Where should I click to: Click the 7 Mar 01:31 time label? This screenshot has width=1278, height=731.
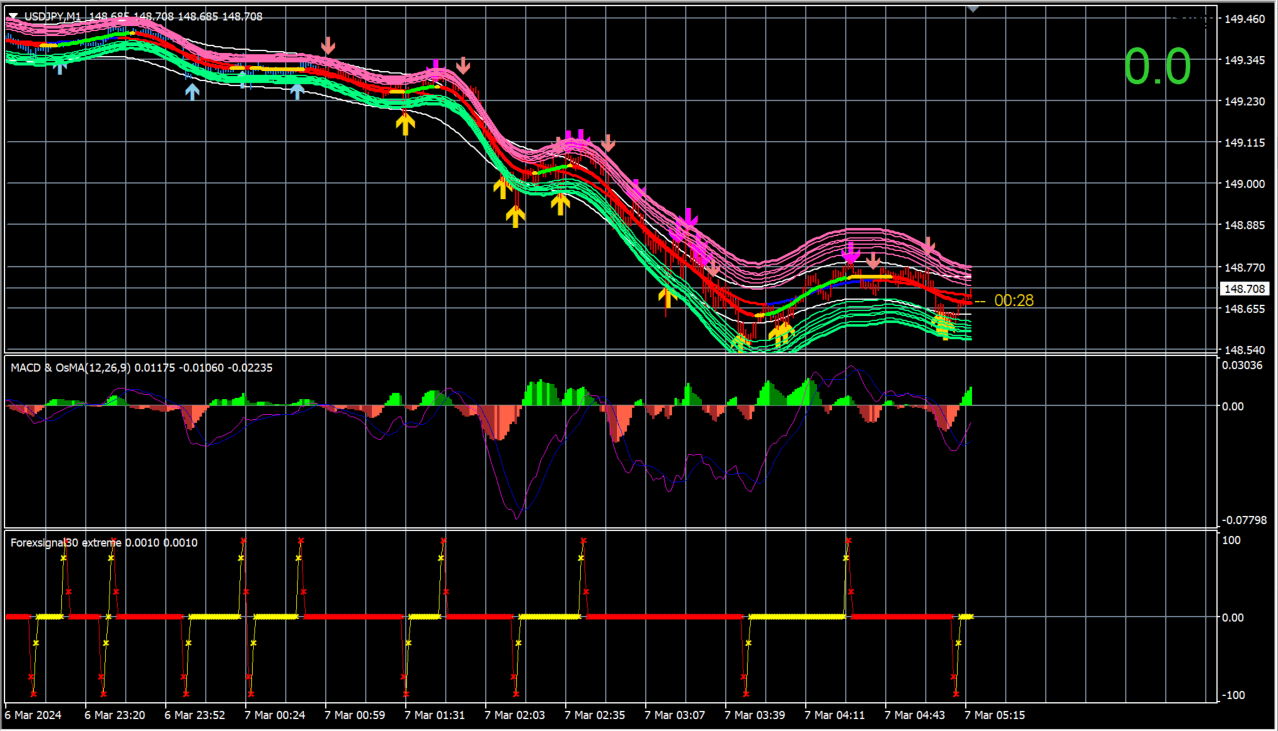(435, 716)
